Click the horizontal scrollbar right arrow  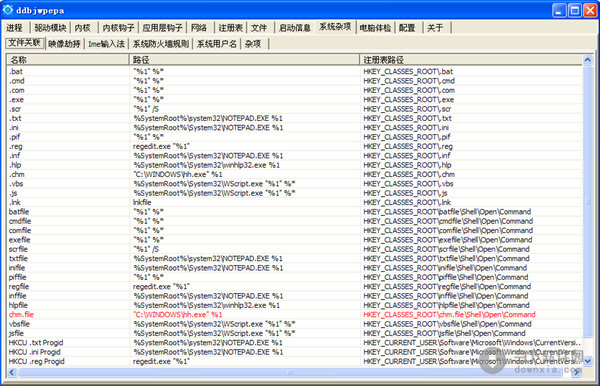(x=576, y=372)
